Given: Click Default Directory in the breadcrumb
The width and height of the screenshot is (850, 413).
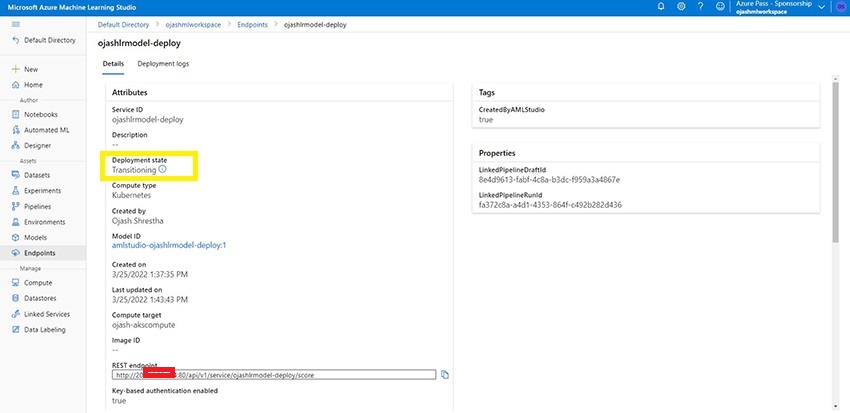Looking at the screenshot, I should [123, 25].
